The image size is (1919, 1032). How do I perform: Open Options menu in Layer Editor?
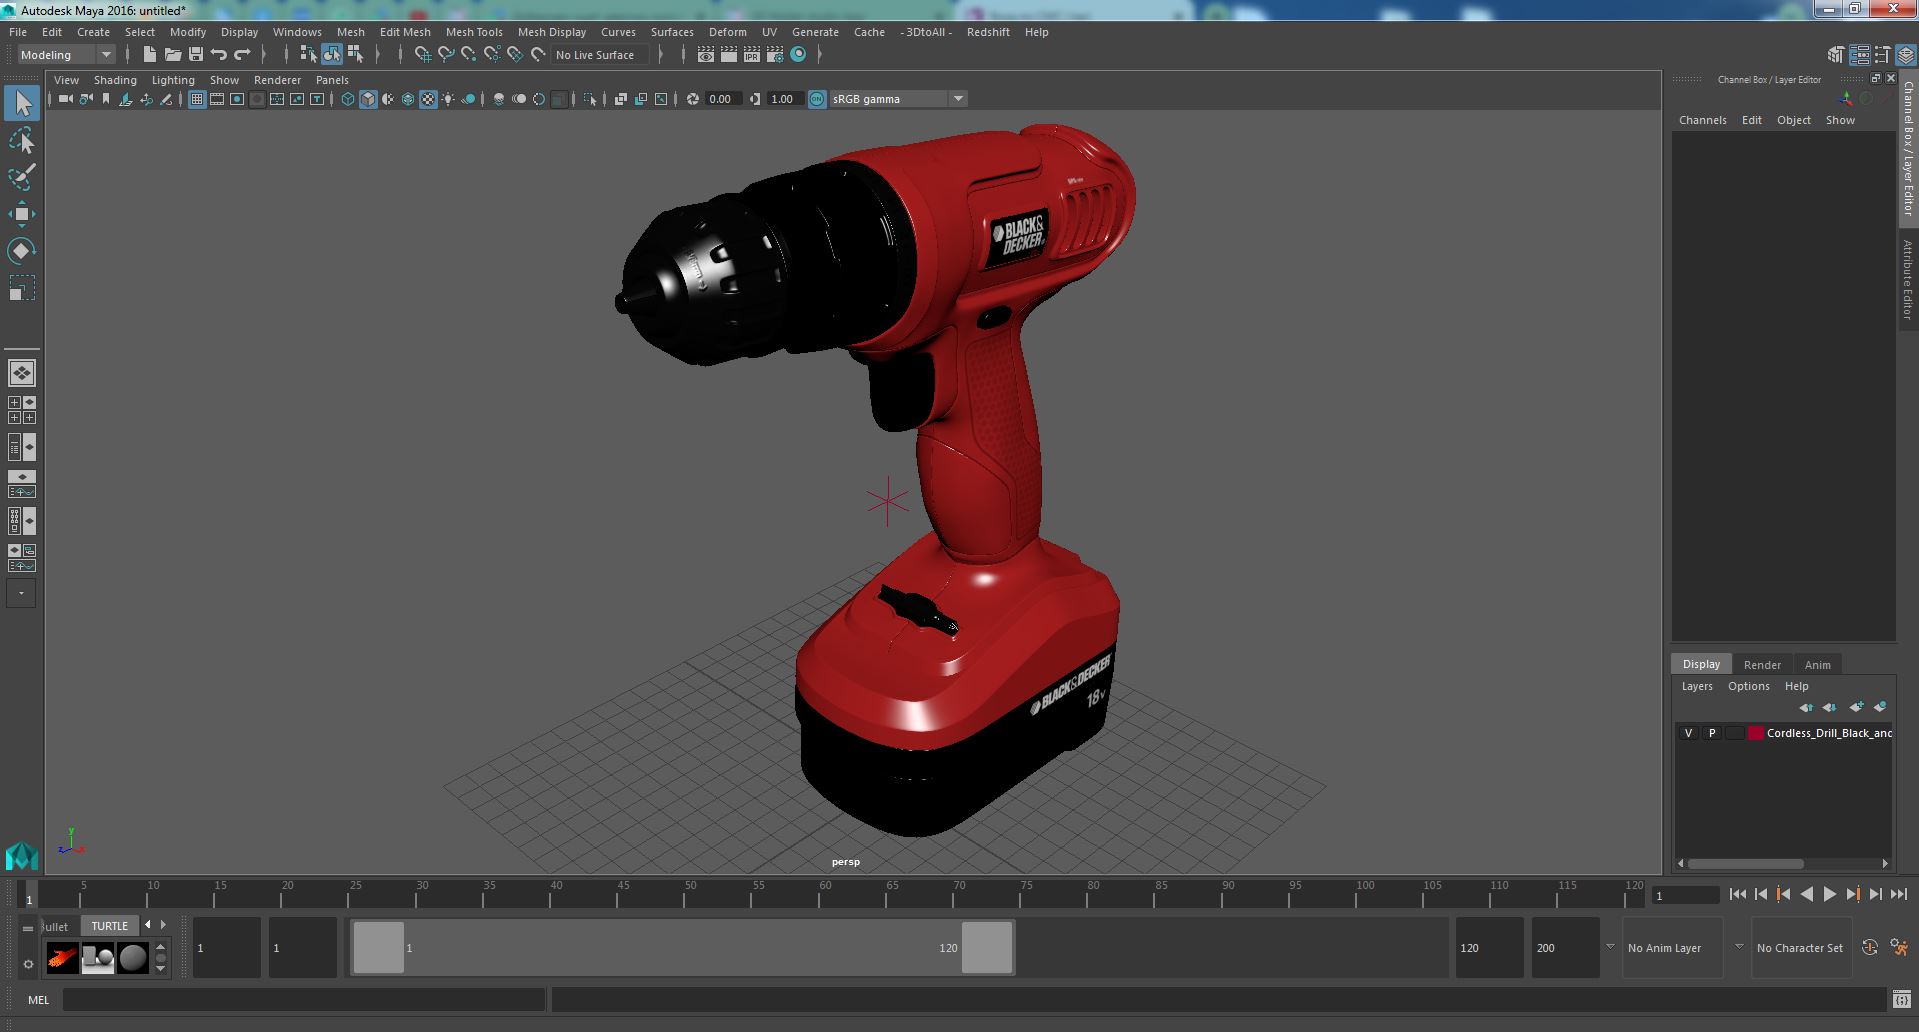pyautogui.click(x=1748, y=686)
